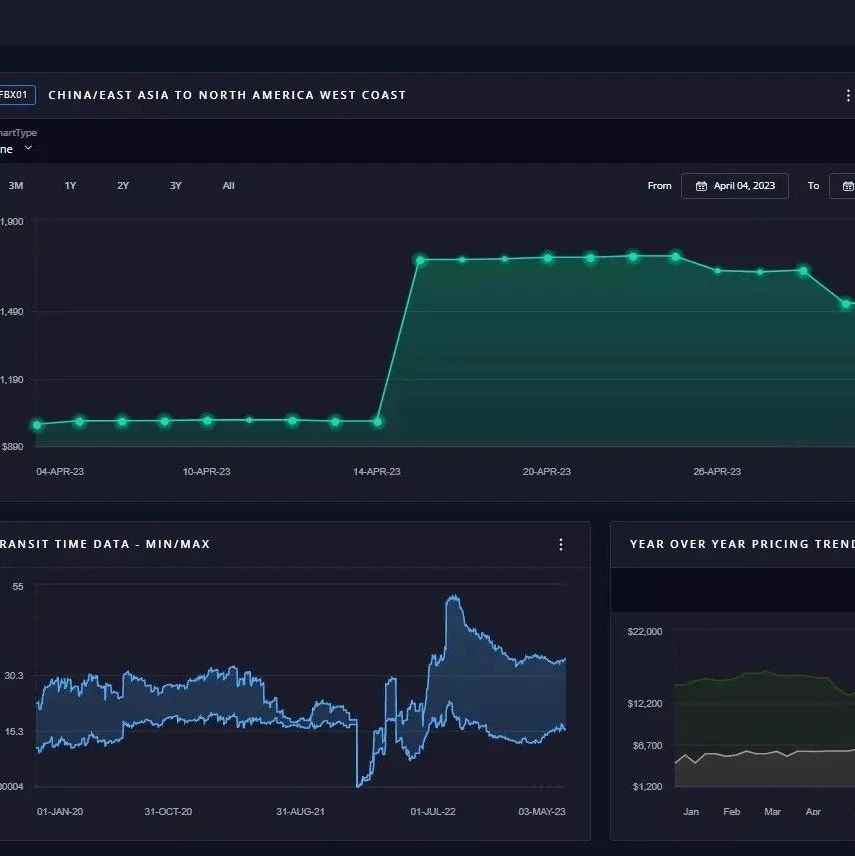Click the Jan month label
The height and width of the screenshot is (856, 855).
point(691,812)
